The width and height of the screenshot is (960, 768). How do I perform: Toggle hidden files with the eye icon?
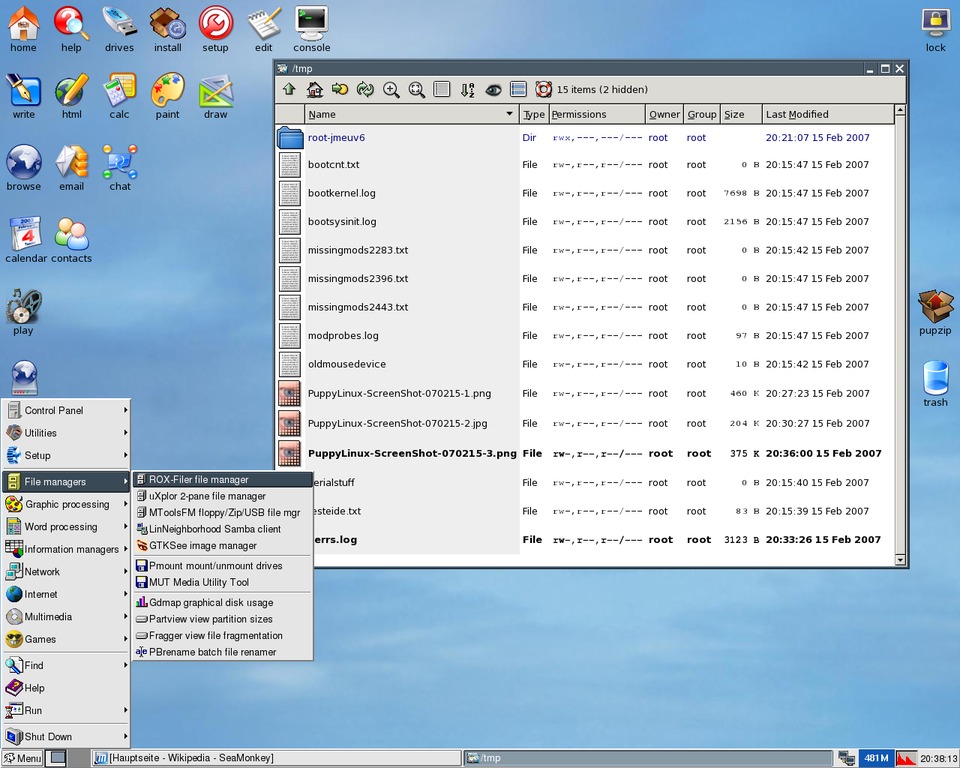point(493,90)
